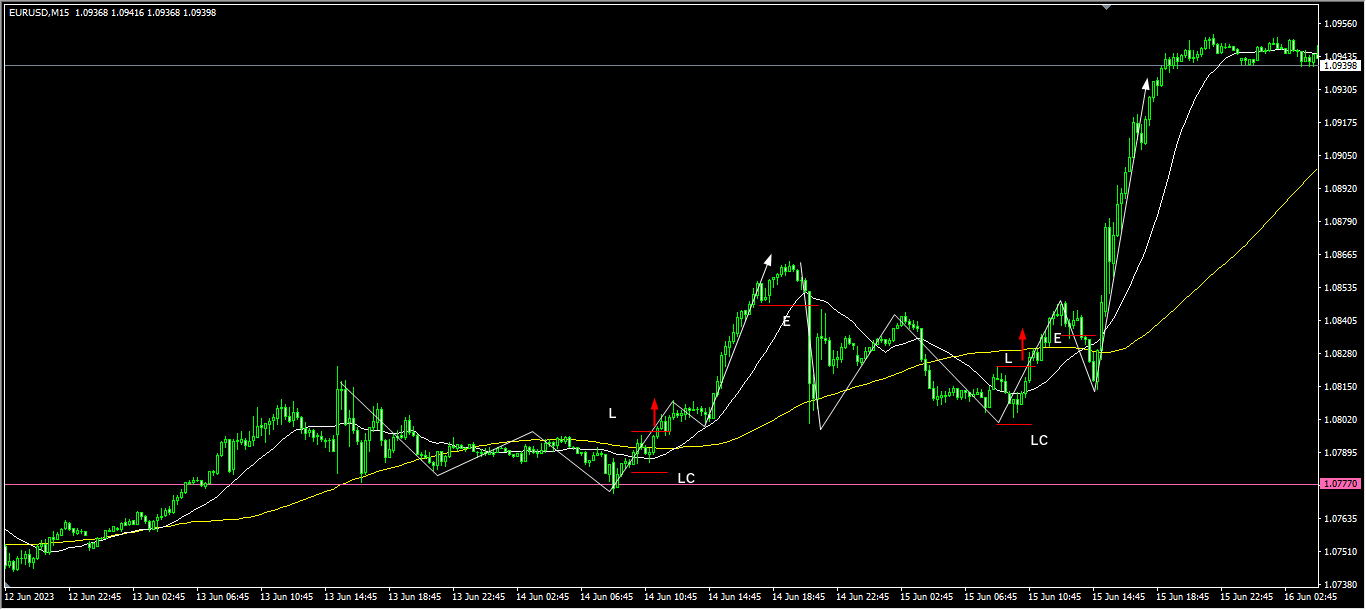Select the red up arrow on 14 Jun

coord(655,412)
